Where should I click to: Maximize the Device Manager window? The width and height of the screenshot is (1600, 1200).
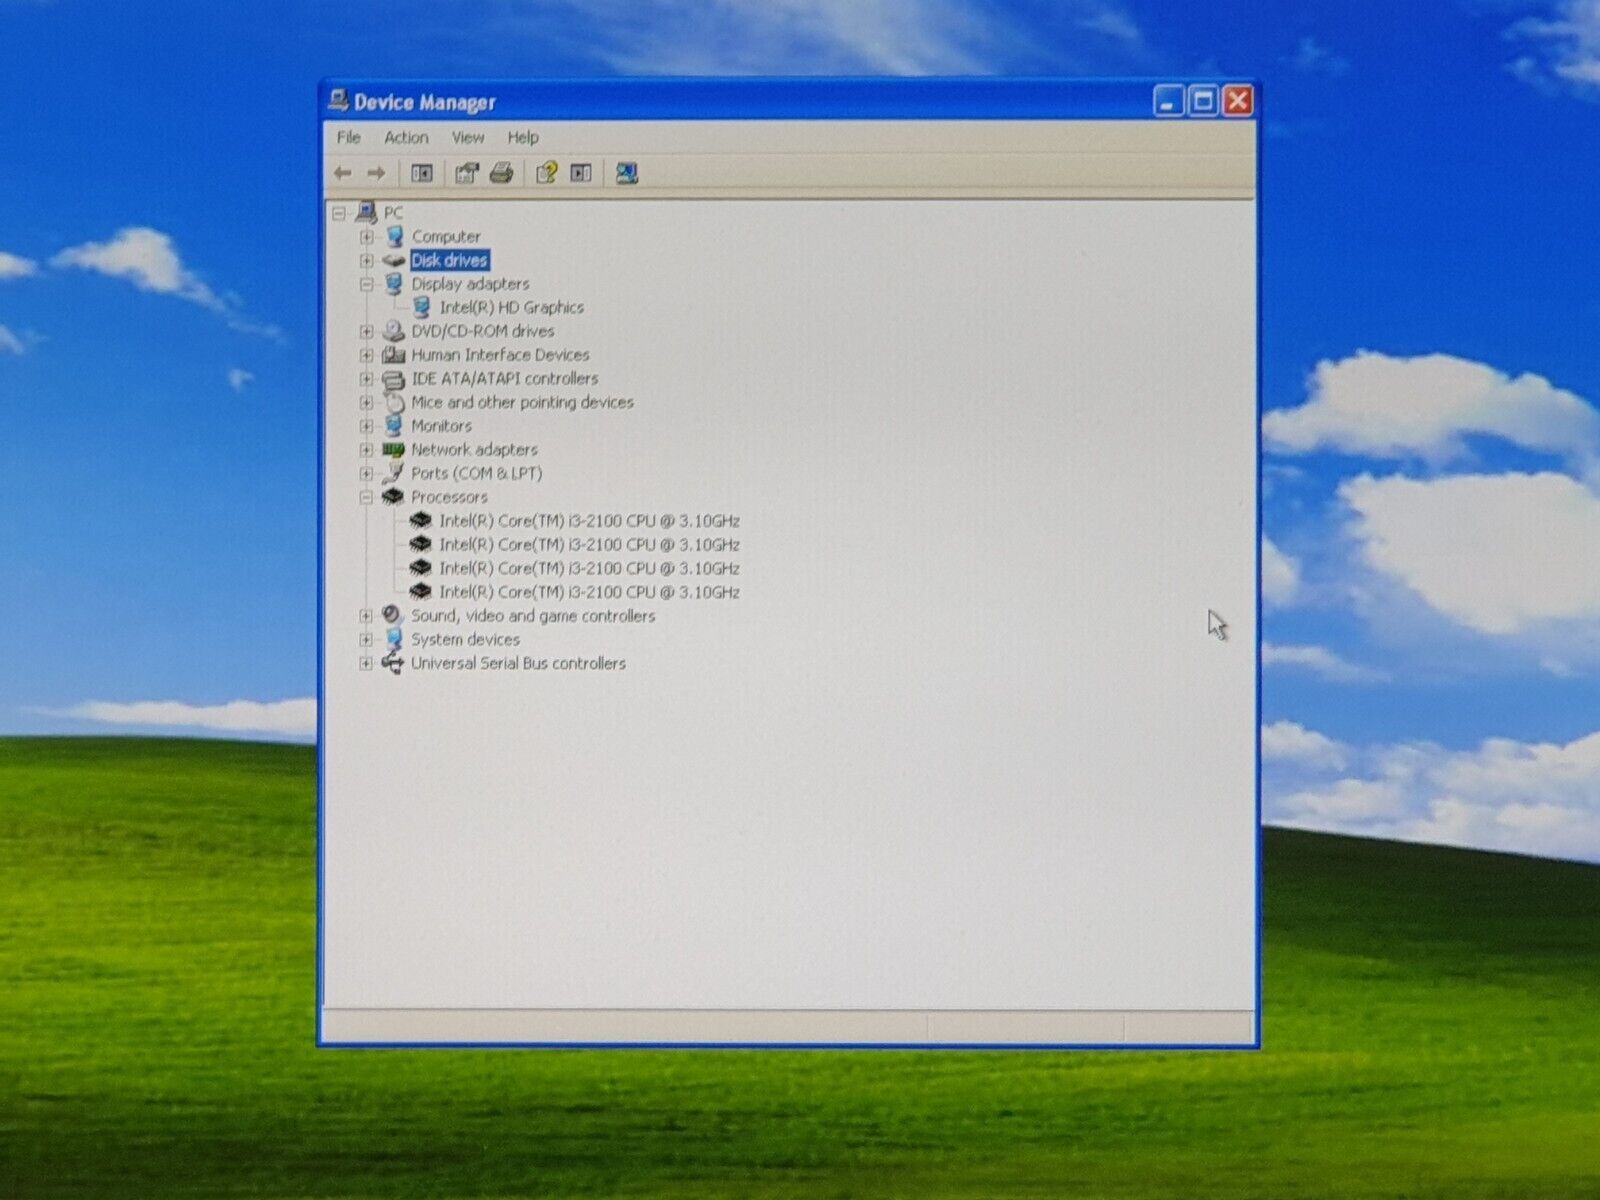(1203, 101)
